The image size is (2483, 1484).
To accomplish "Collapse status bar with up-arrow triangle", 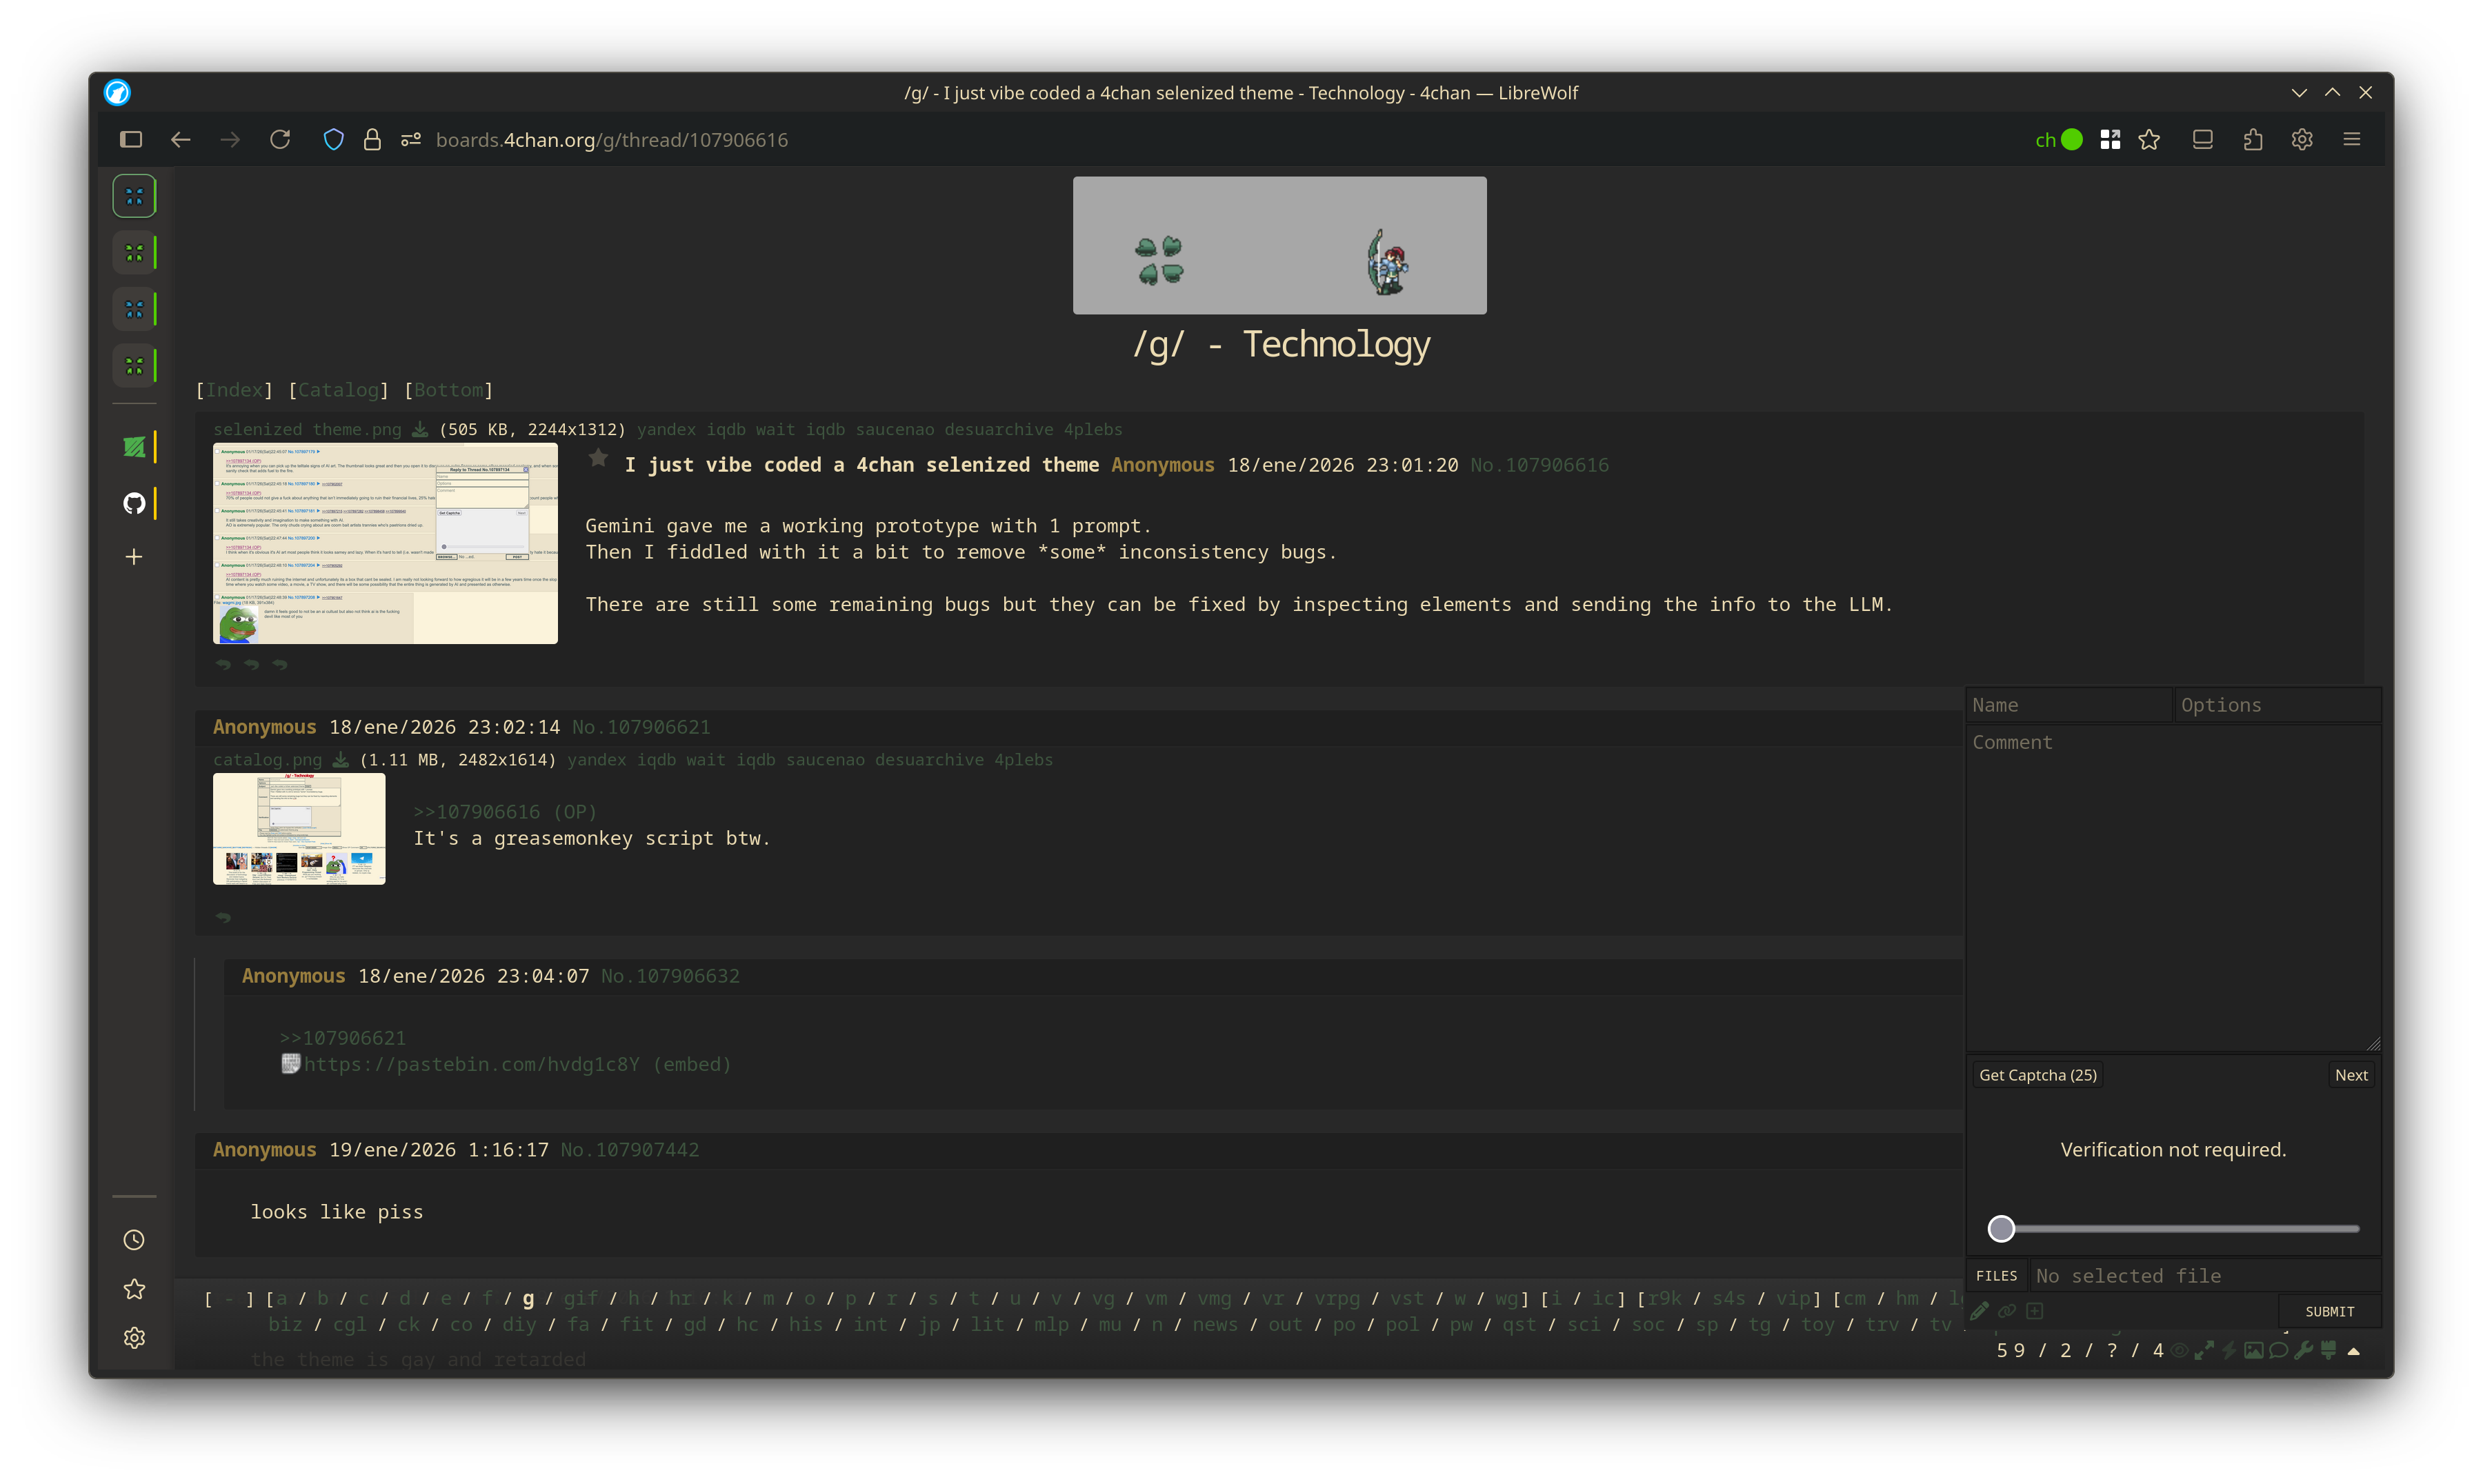I will click(2353, 1352).
